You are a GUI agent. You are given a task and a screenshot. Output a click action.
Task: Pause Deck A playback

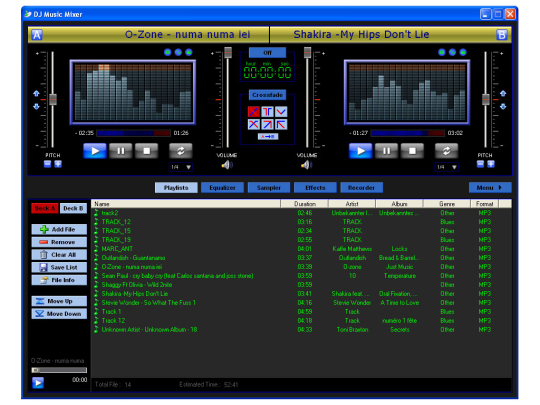[x=121, y=151]
